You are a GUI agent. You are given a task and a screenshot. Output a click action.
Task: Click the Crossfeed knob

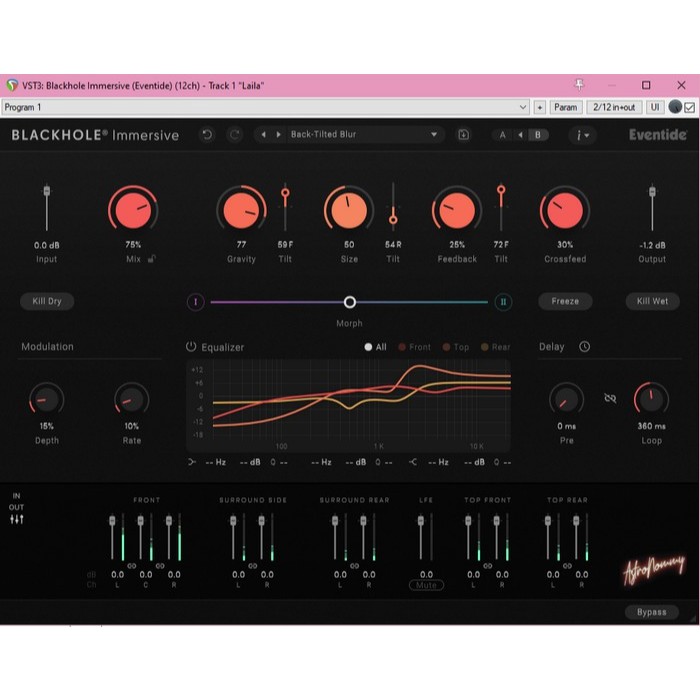coord(565,210)
